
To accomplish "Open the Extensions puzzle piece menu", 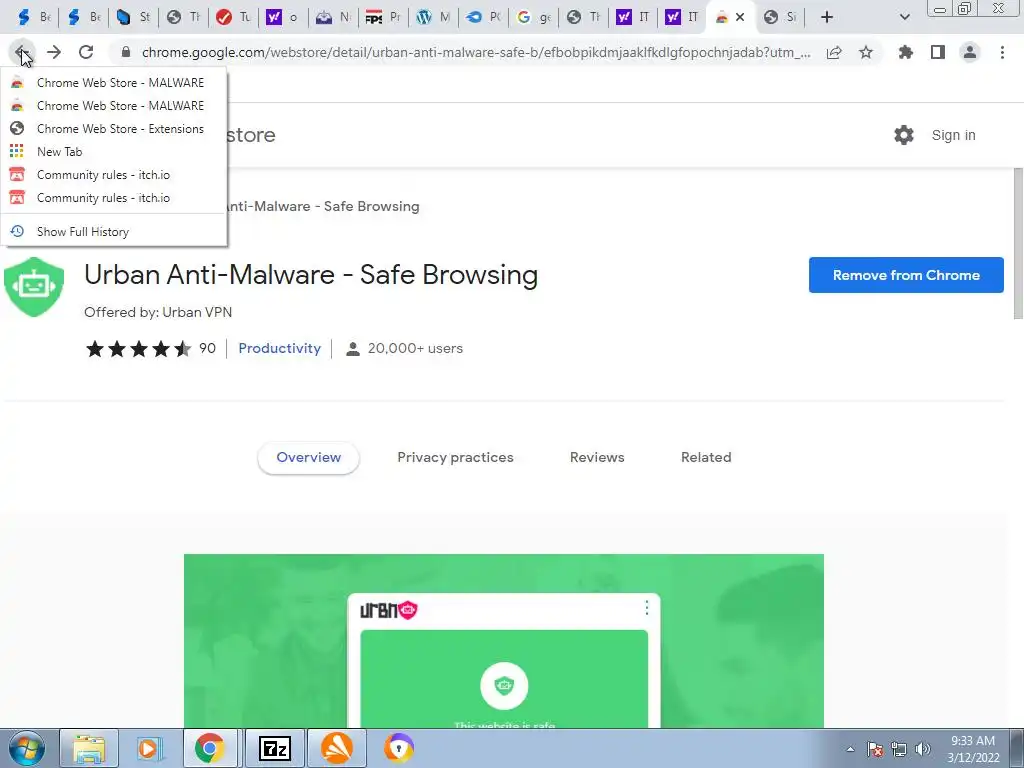I will tap(906, 52).
